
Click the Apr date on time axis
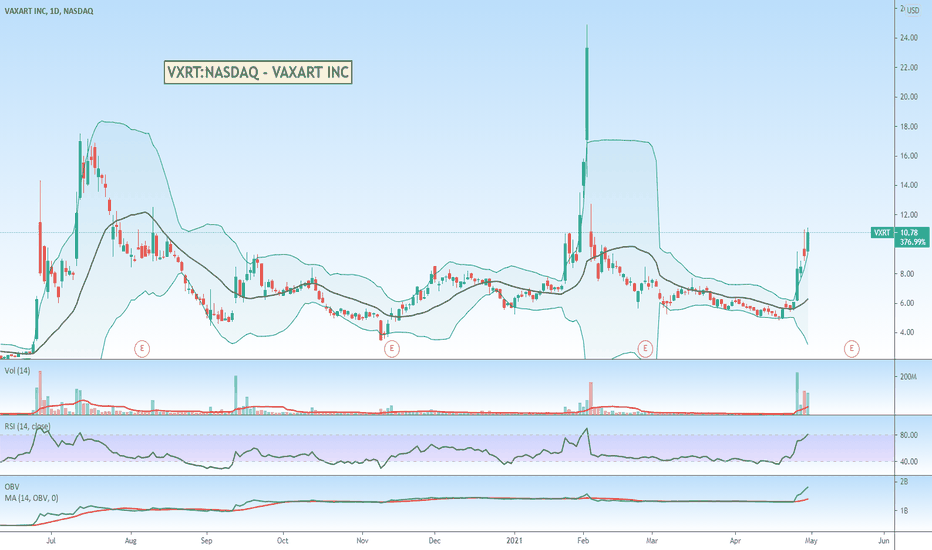click(x=735, y=540)
